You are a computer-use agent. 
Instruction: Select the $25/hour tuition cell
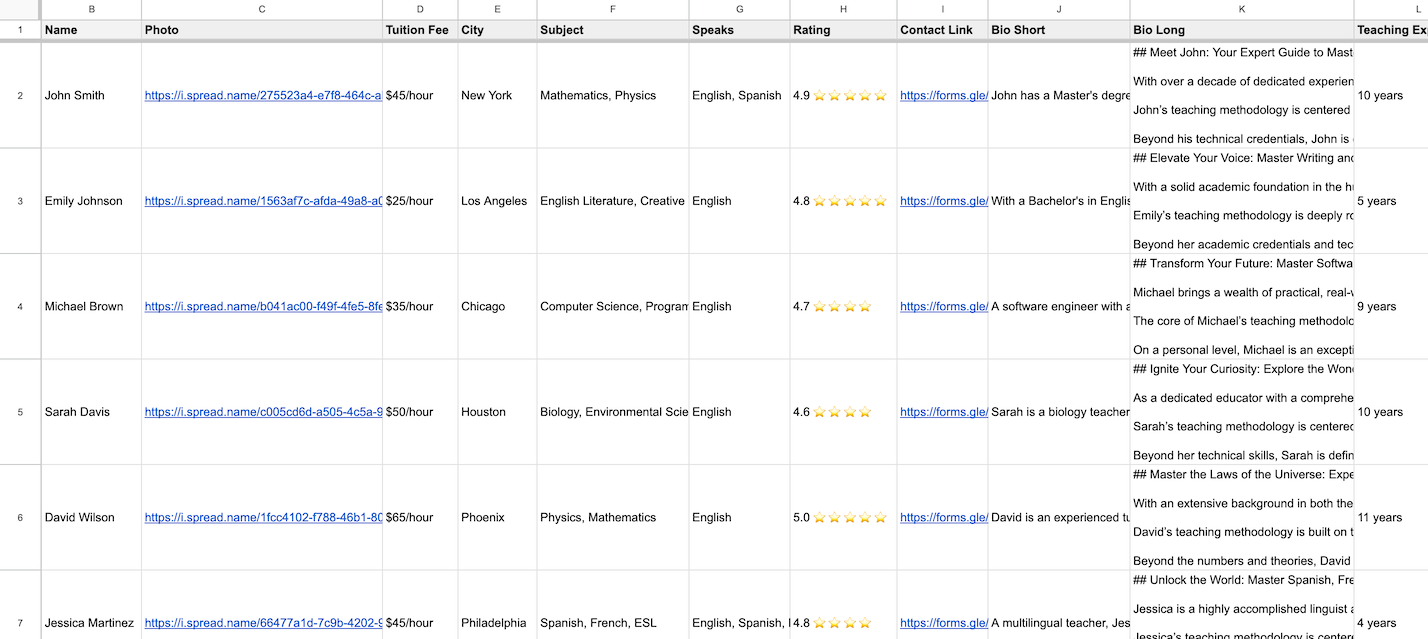click(x=420, y=201)
